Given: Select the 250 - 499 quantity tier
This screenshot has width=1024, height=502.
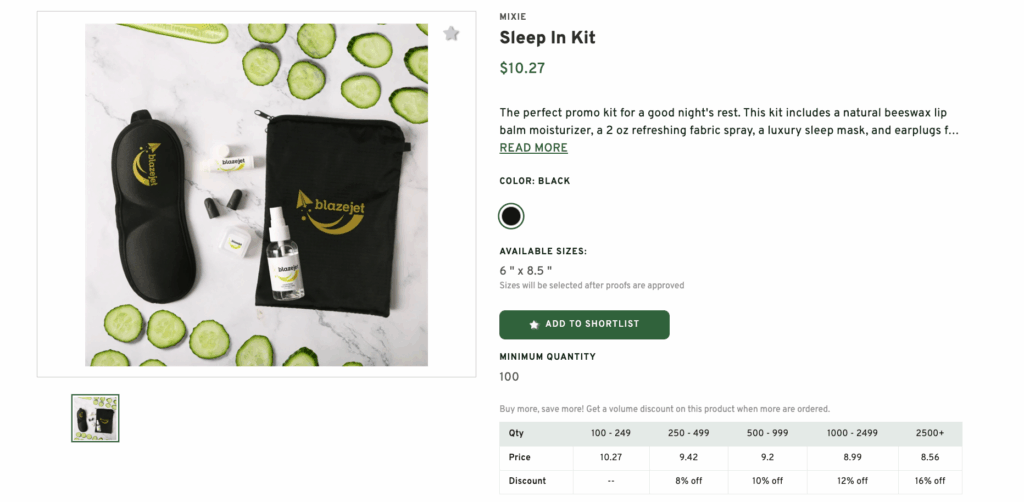Looking at the screenshot, I should click(687, 434).
